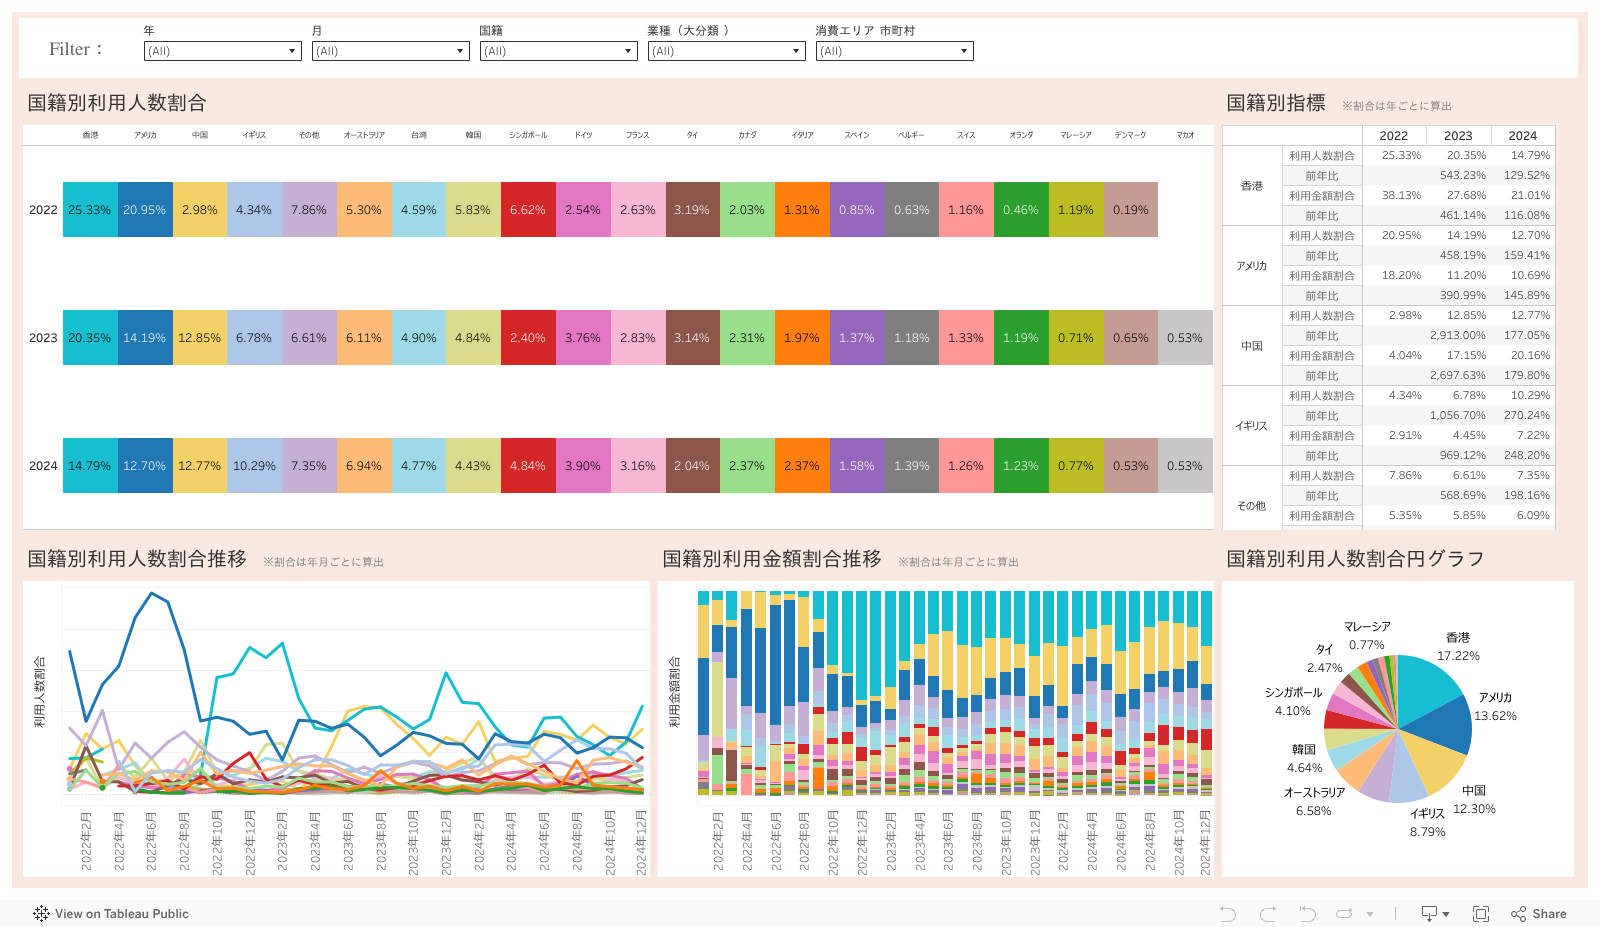Screen dimensions: 1600x927
Task: Click the 2024 column header in indicator table
Action: point(1522,136)
